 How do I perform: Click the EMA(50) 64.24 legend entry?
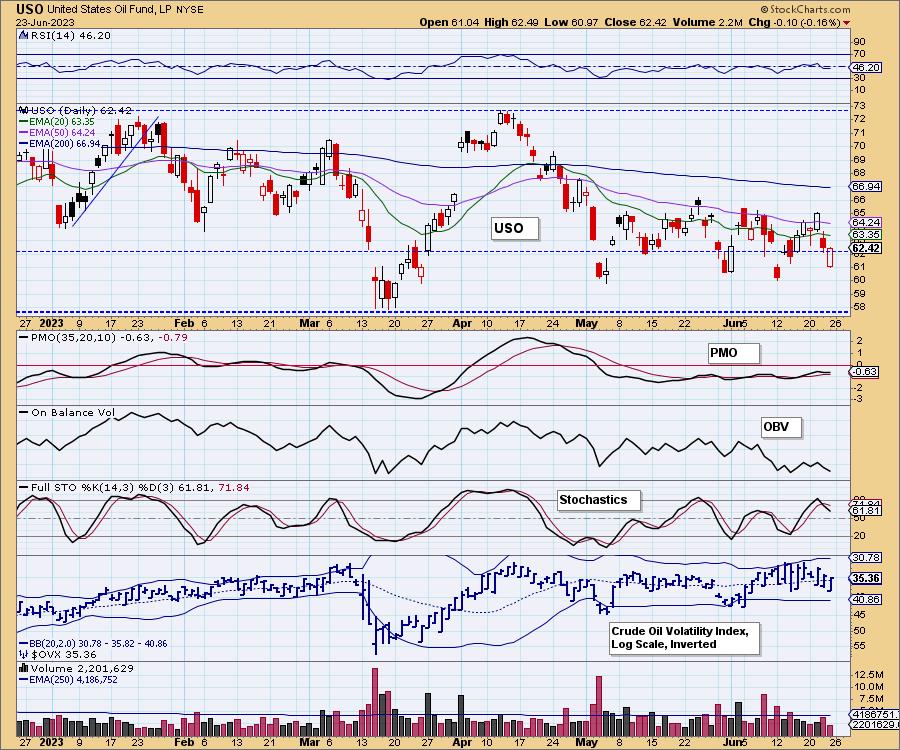(57, 133)
